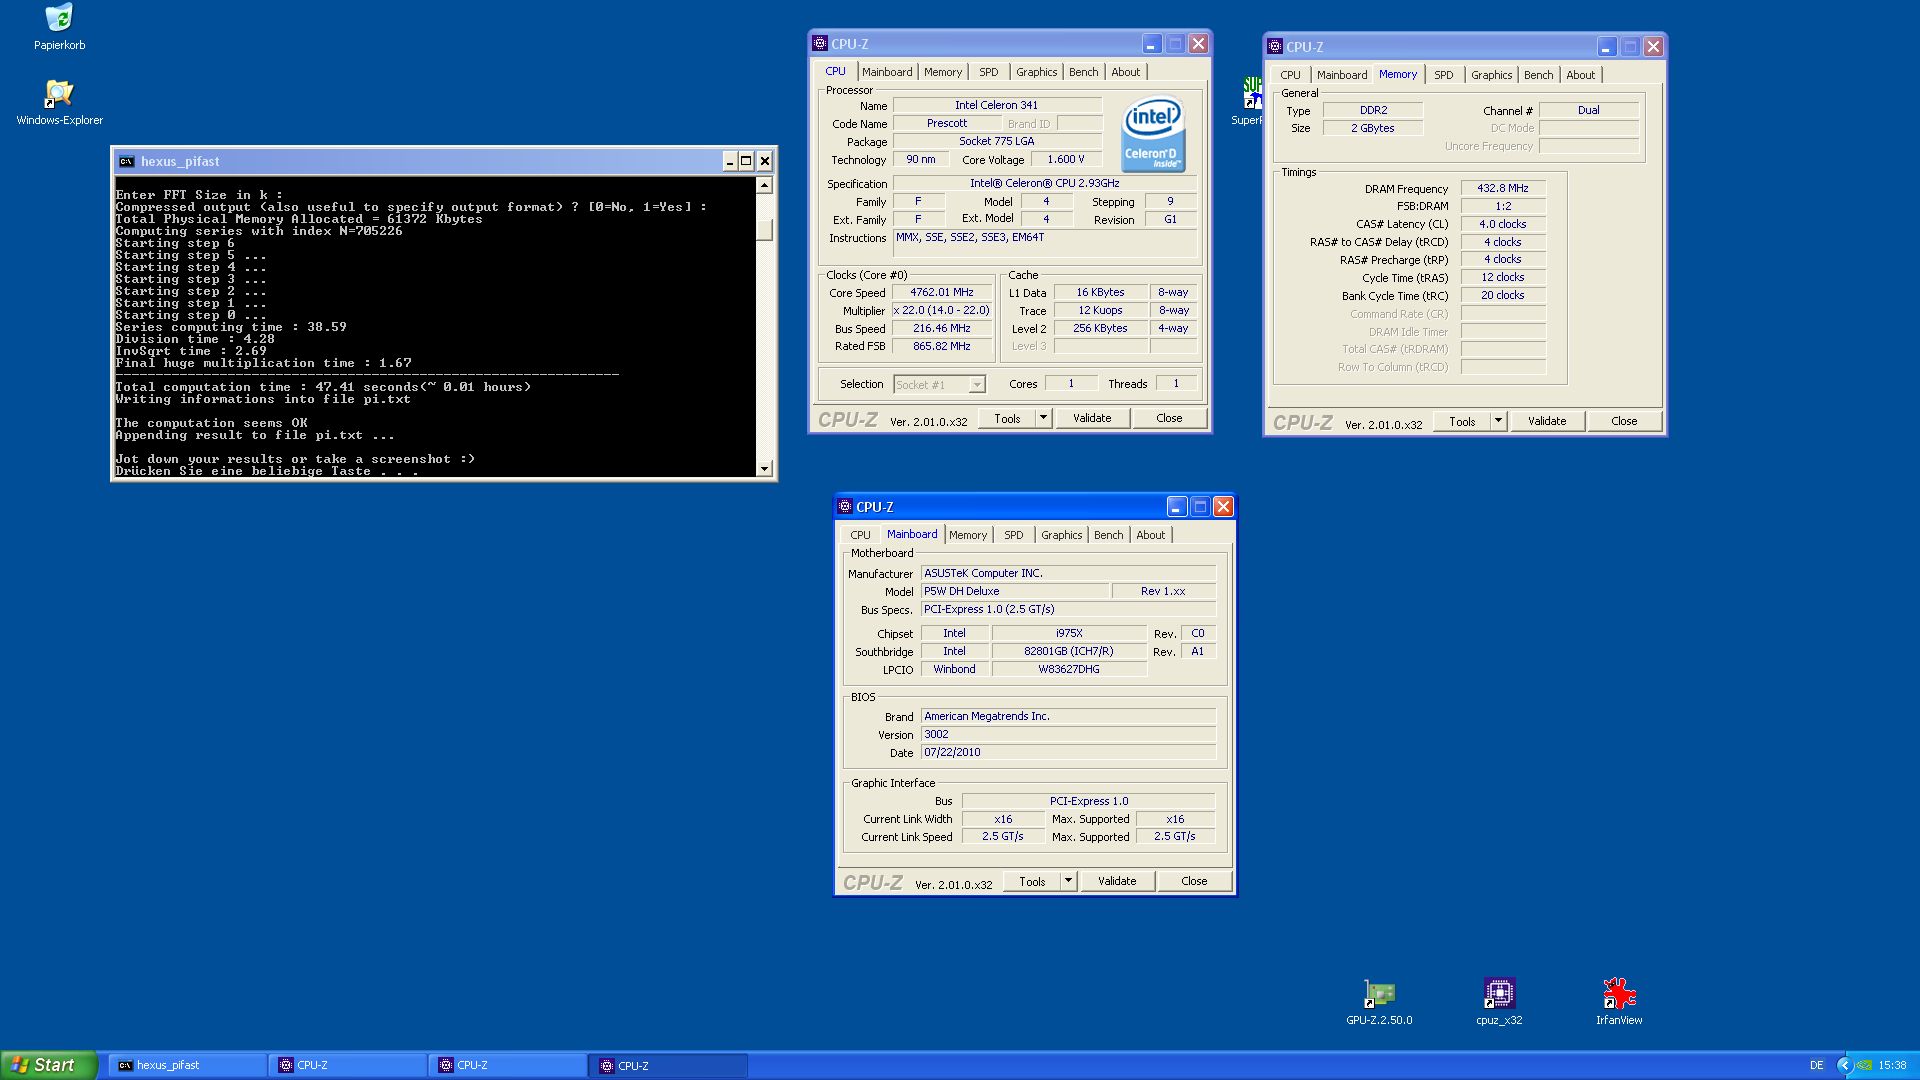Click Close button in Mainboard window

tap(1194, 881)
